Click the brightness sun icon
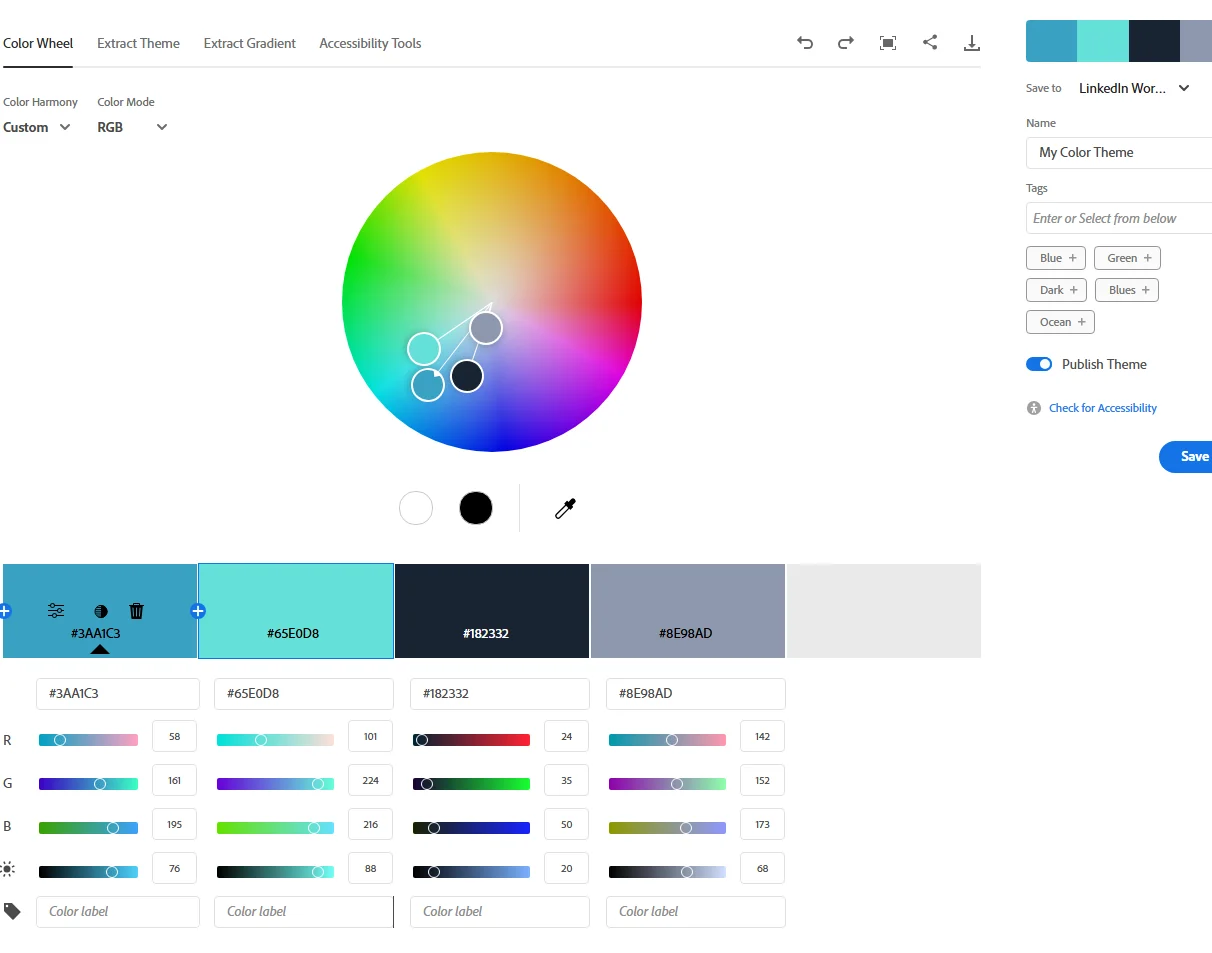Image resolution: width=1212 pixels, height=953 pixels. (8, 869)
